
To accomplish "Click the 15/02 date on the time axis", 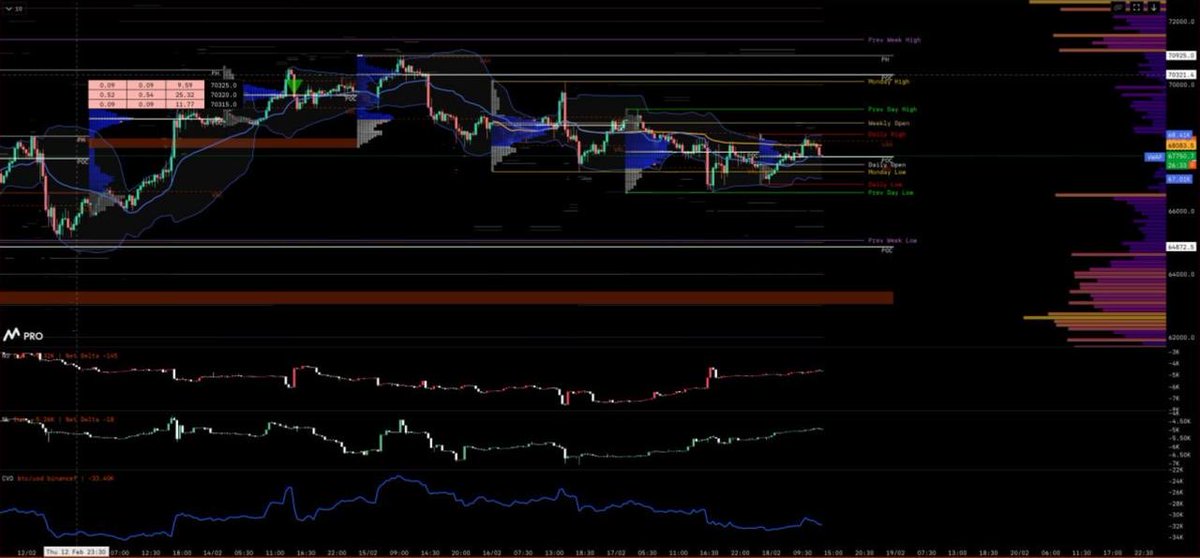I will [x=370, y=551].
